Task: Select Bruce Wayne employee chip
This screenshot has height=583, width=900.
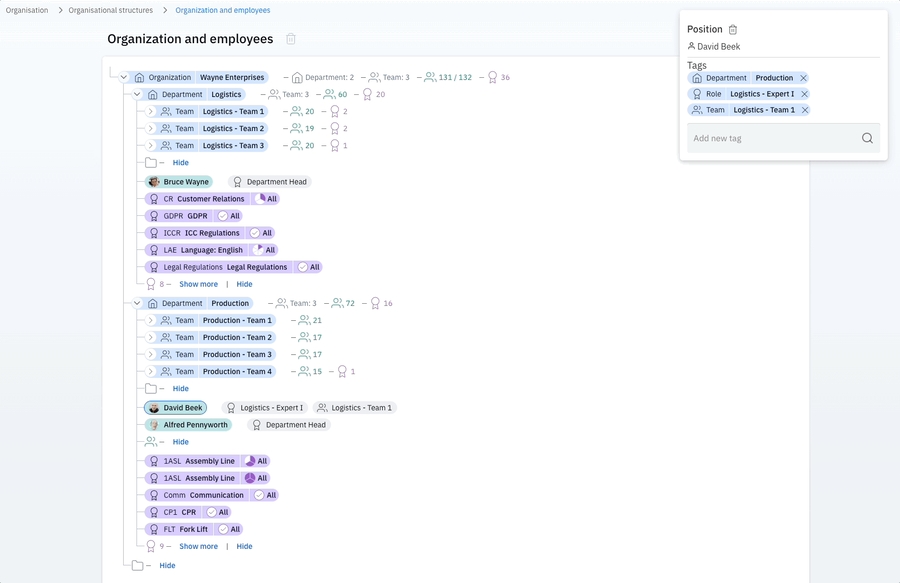Action: [178, 182]
